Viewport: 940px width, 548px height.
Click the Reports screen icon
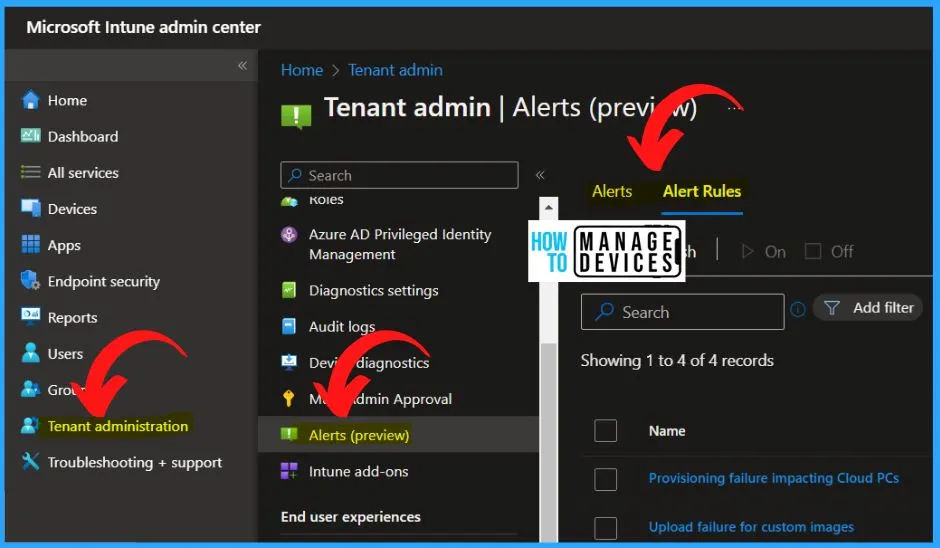pyautogui.click(x=30, y=315)
